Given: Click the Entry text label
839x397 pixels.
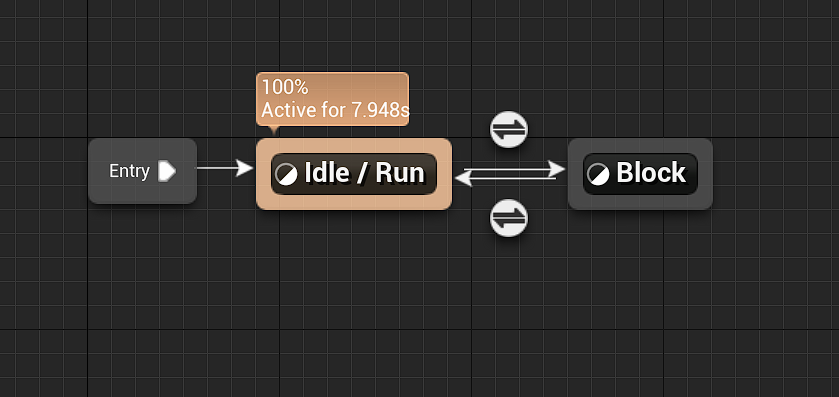Looking at the screenshot, I should (129, 171).
